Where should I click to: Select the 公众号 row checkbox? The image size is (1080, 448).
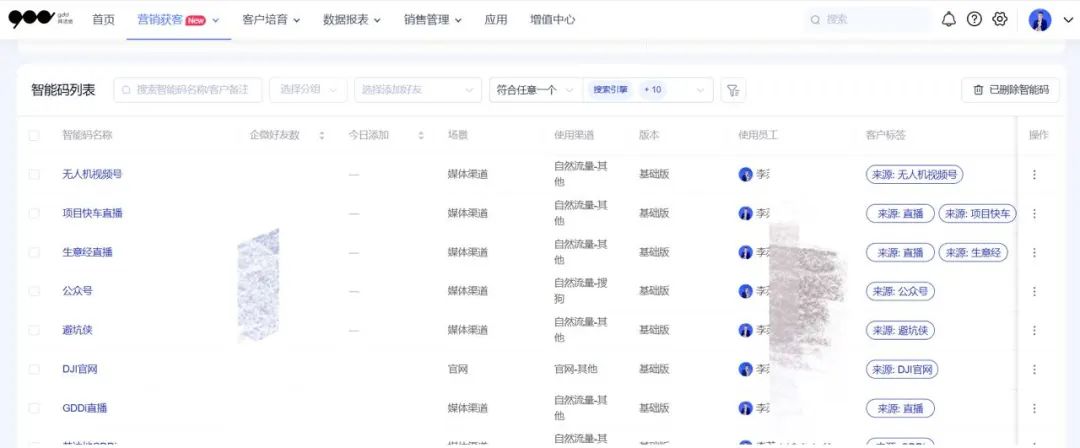(x=34, y=292)
